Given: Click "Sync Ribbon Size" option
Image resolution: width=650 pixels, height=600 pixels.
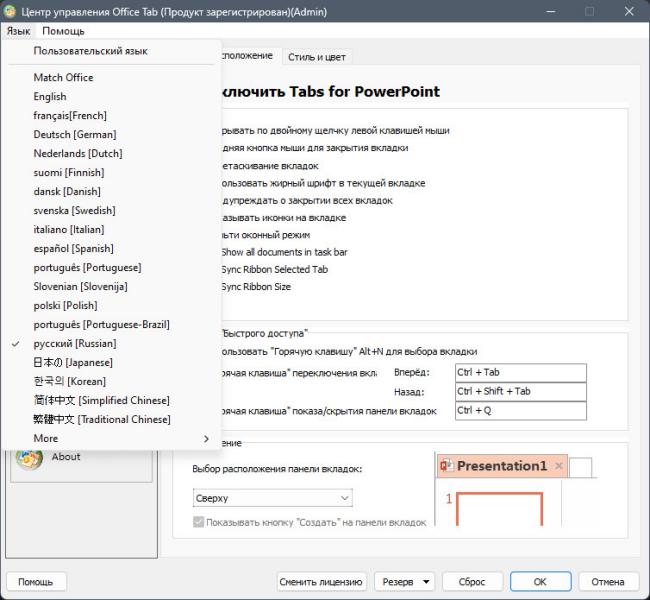Looking at the screenshot, I should tap(256, 287).
